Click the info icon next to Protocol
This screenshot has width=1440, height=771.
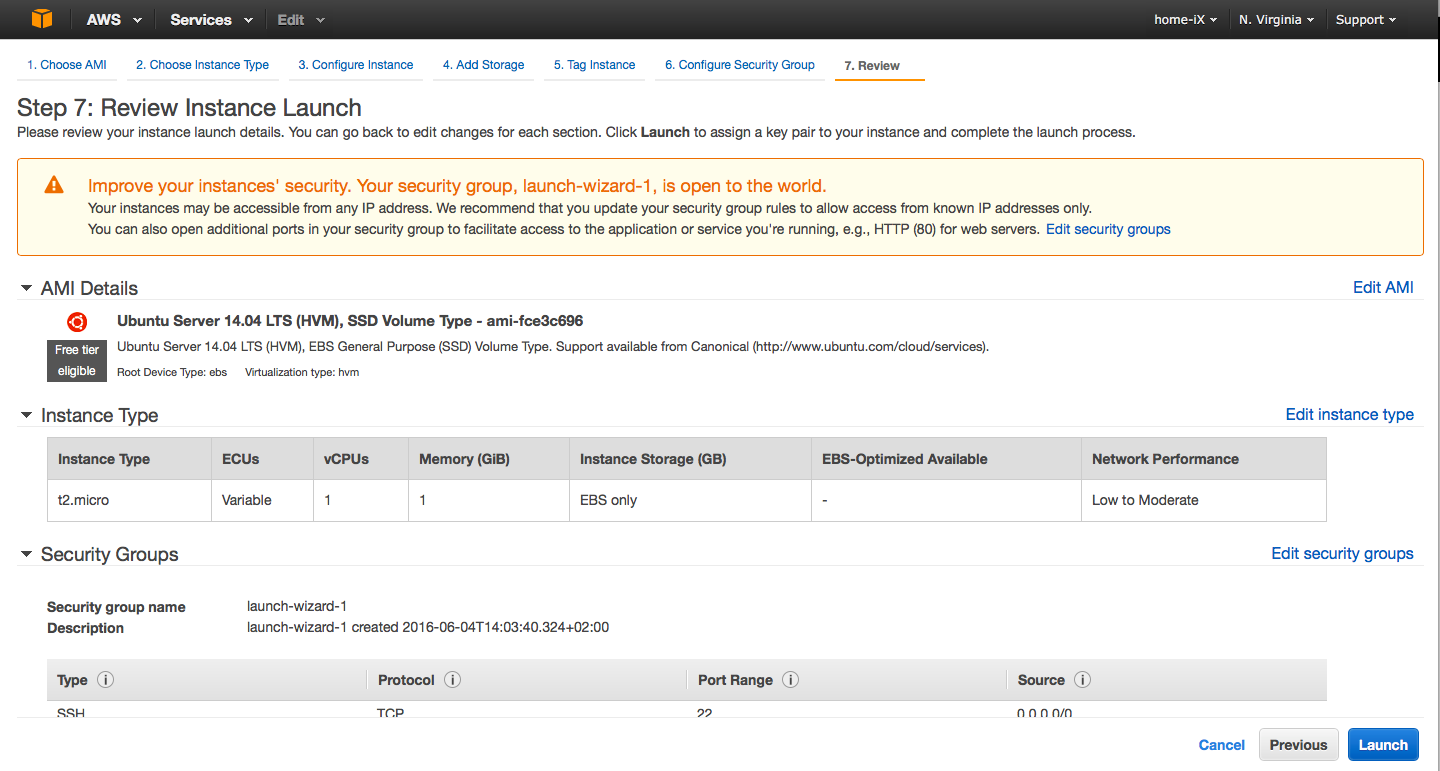click(x=452, y=680)
